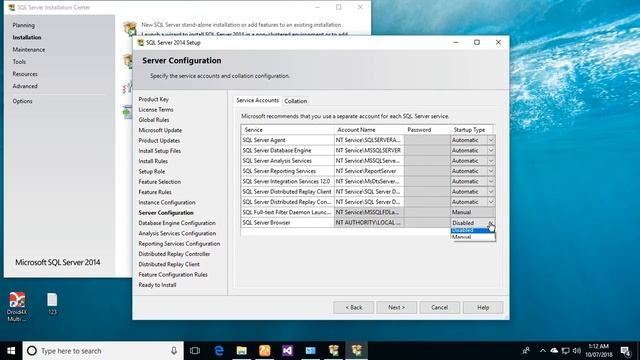Click the Service column header

pyautogui.click(x=287, y=130)
